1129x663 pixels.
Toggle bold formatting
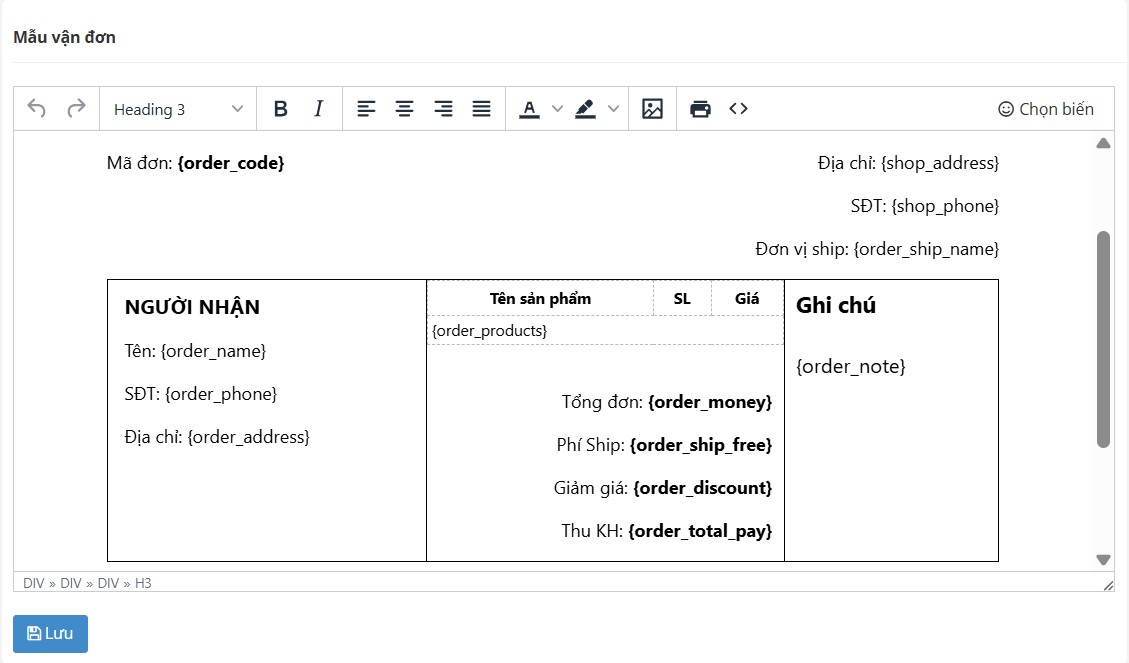point(281,109)
